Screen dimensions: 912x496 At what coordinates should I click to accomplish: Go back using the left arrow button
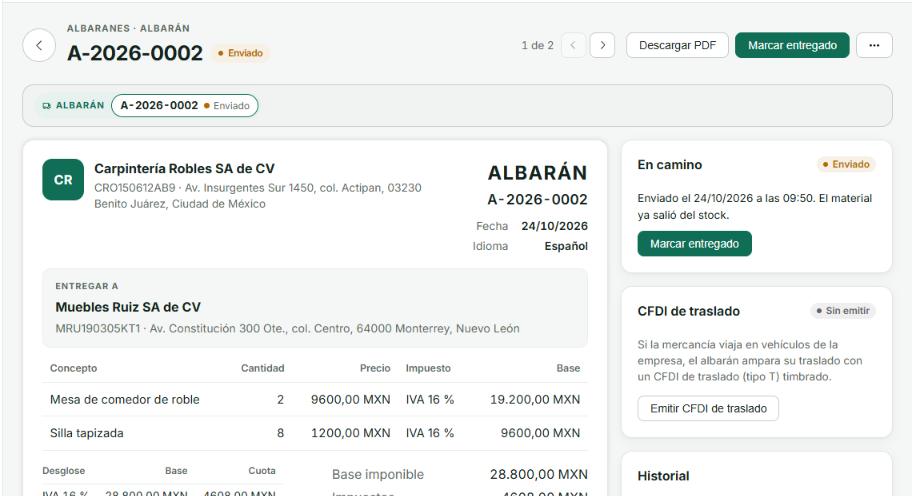coord(39,45)
